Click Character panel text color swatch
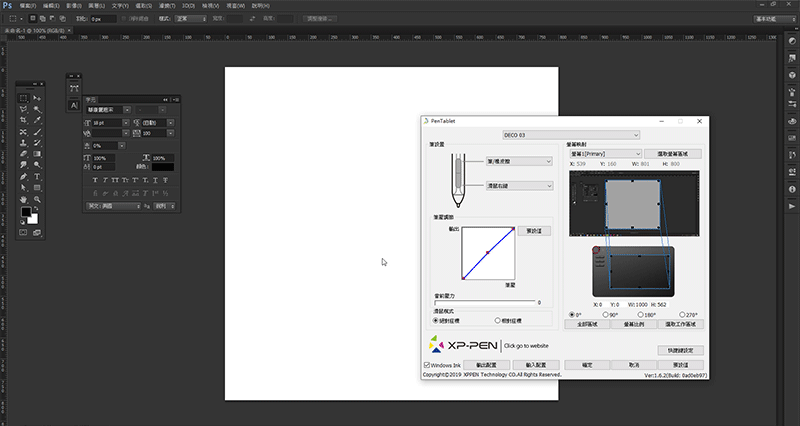 tap(162, 167)
